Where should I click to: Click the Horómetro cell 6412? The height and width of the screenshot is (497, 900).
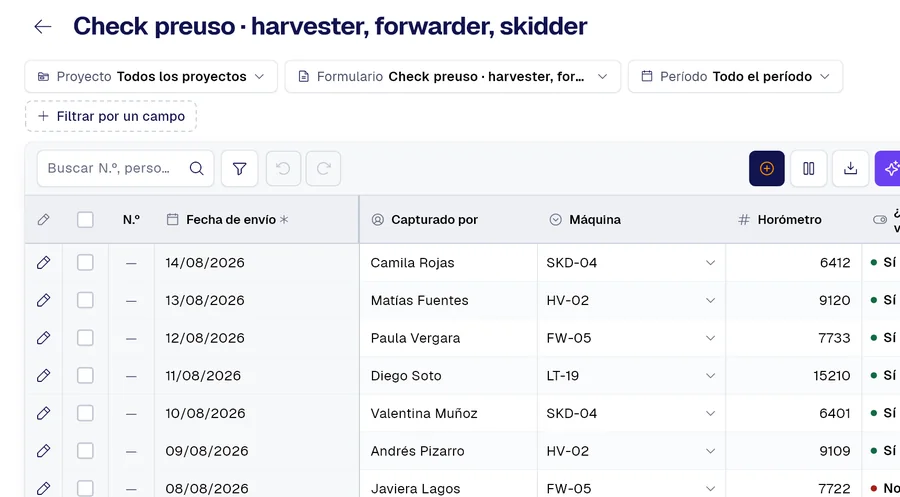click(x=794, y=263)
